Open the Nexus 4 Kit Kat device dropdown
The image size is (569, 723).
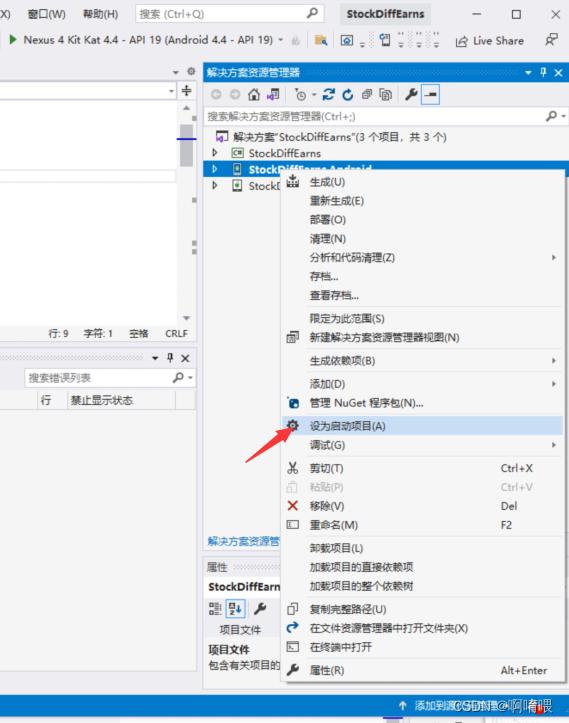pyautogui.click(x=280, y=40)
